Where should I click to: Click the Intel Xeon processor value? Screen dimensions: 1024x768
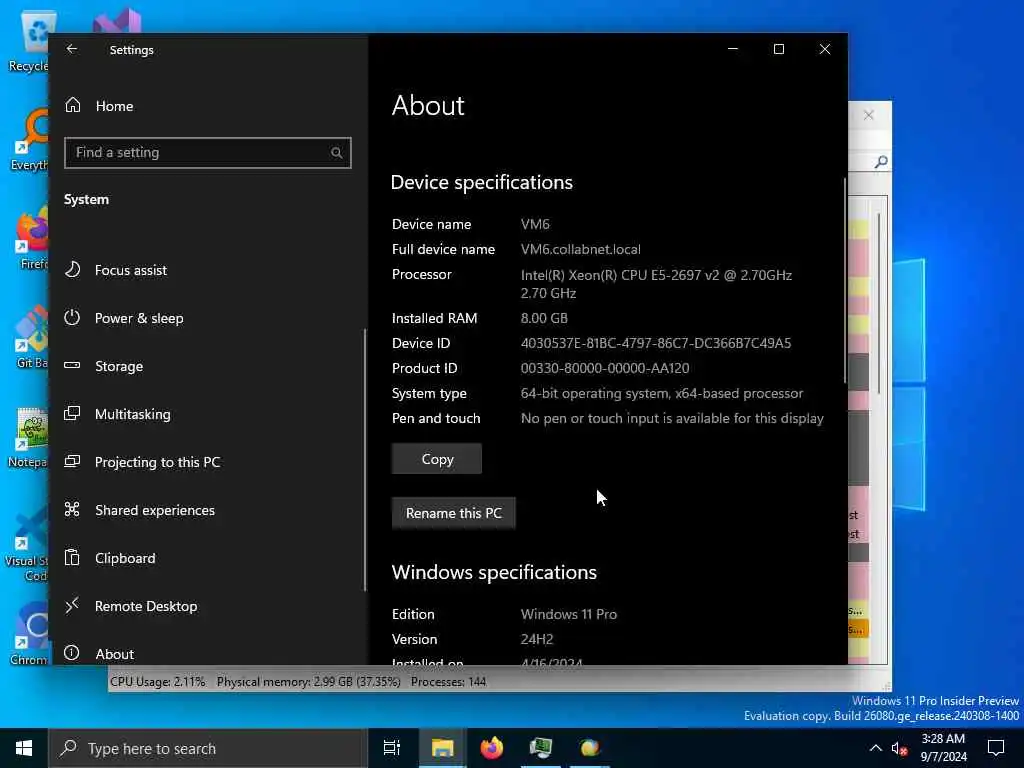656,284
